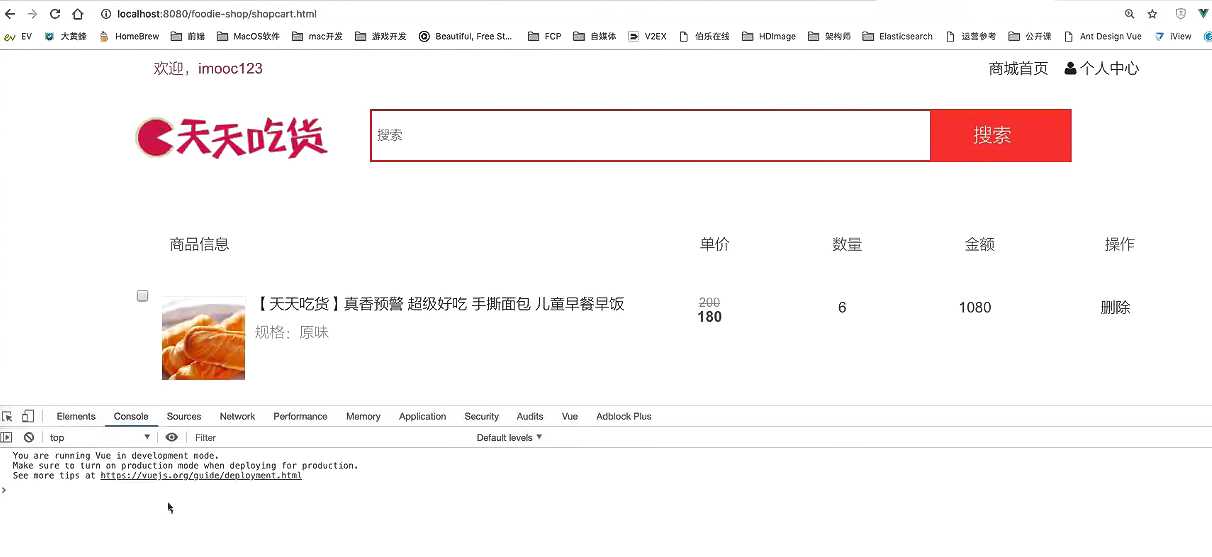The image size is (1212, 557).
Task: Open the HomeBrew bookmark
Action: tap(128, 36)
